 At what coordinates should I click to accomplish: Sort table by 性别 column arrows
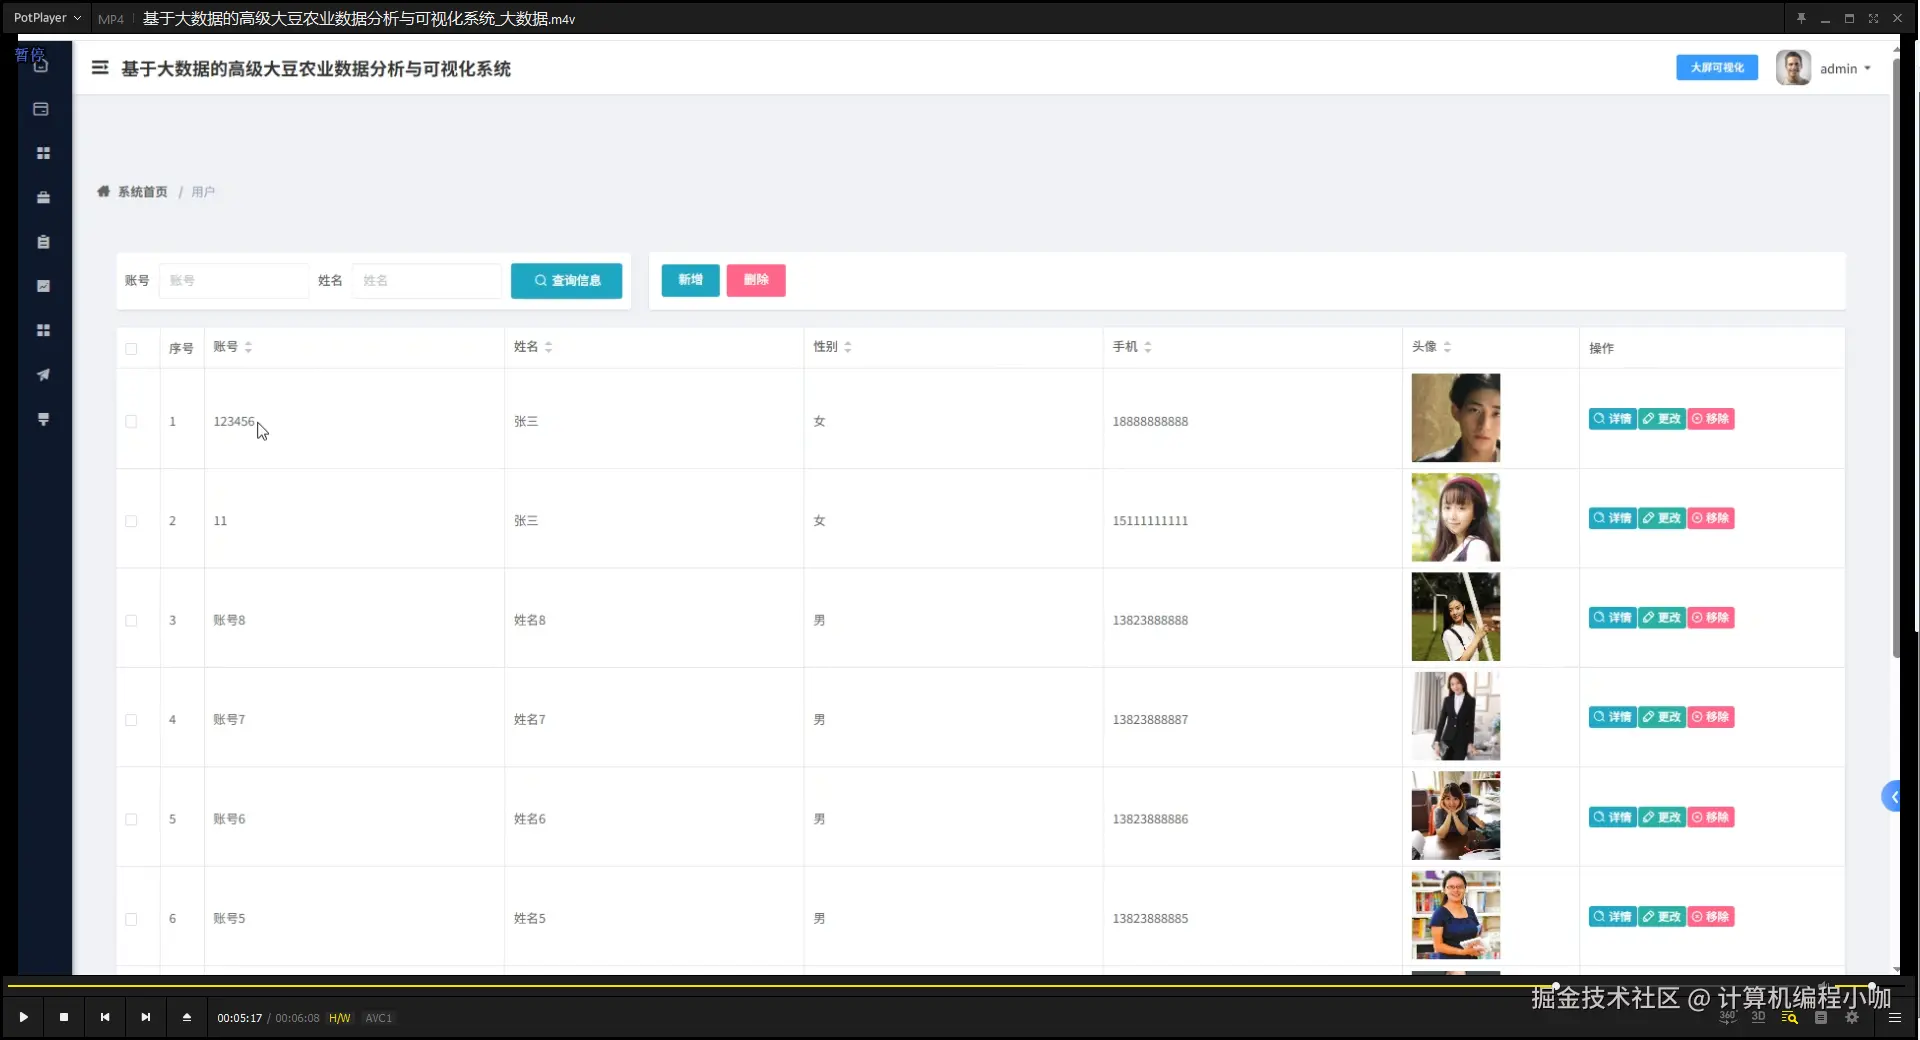click(x=847, y=347)
